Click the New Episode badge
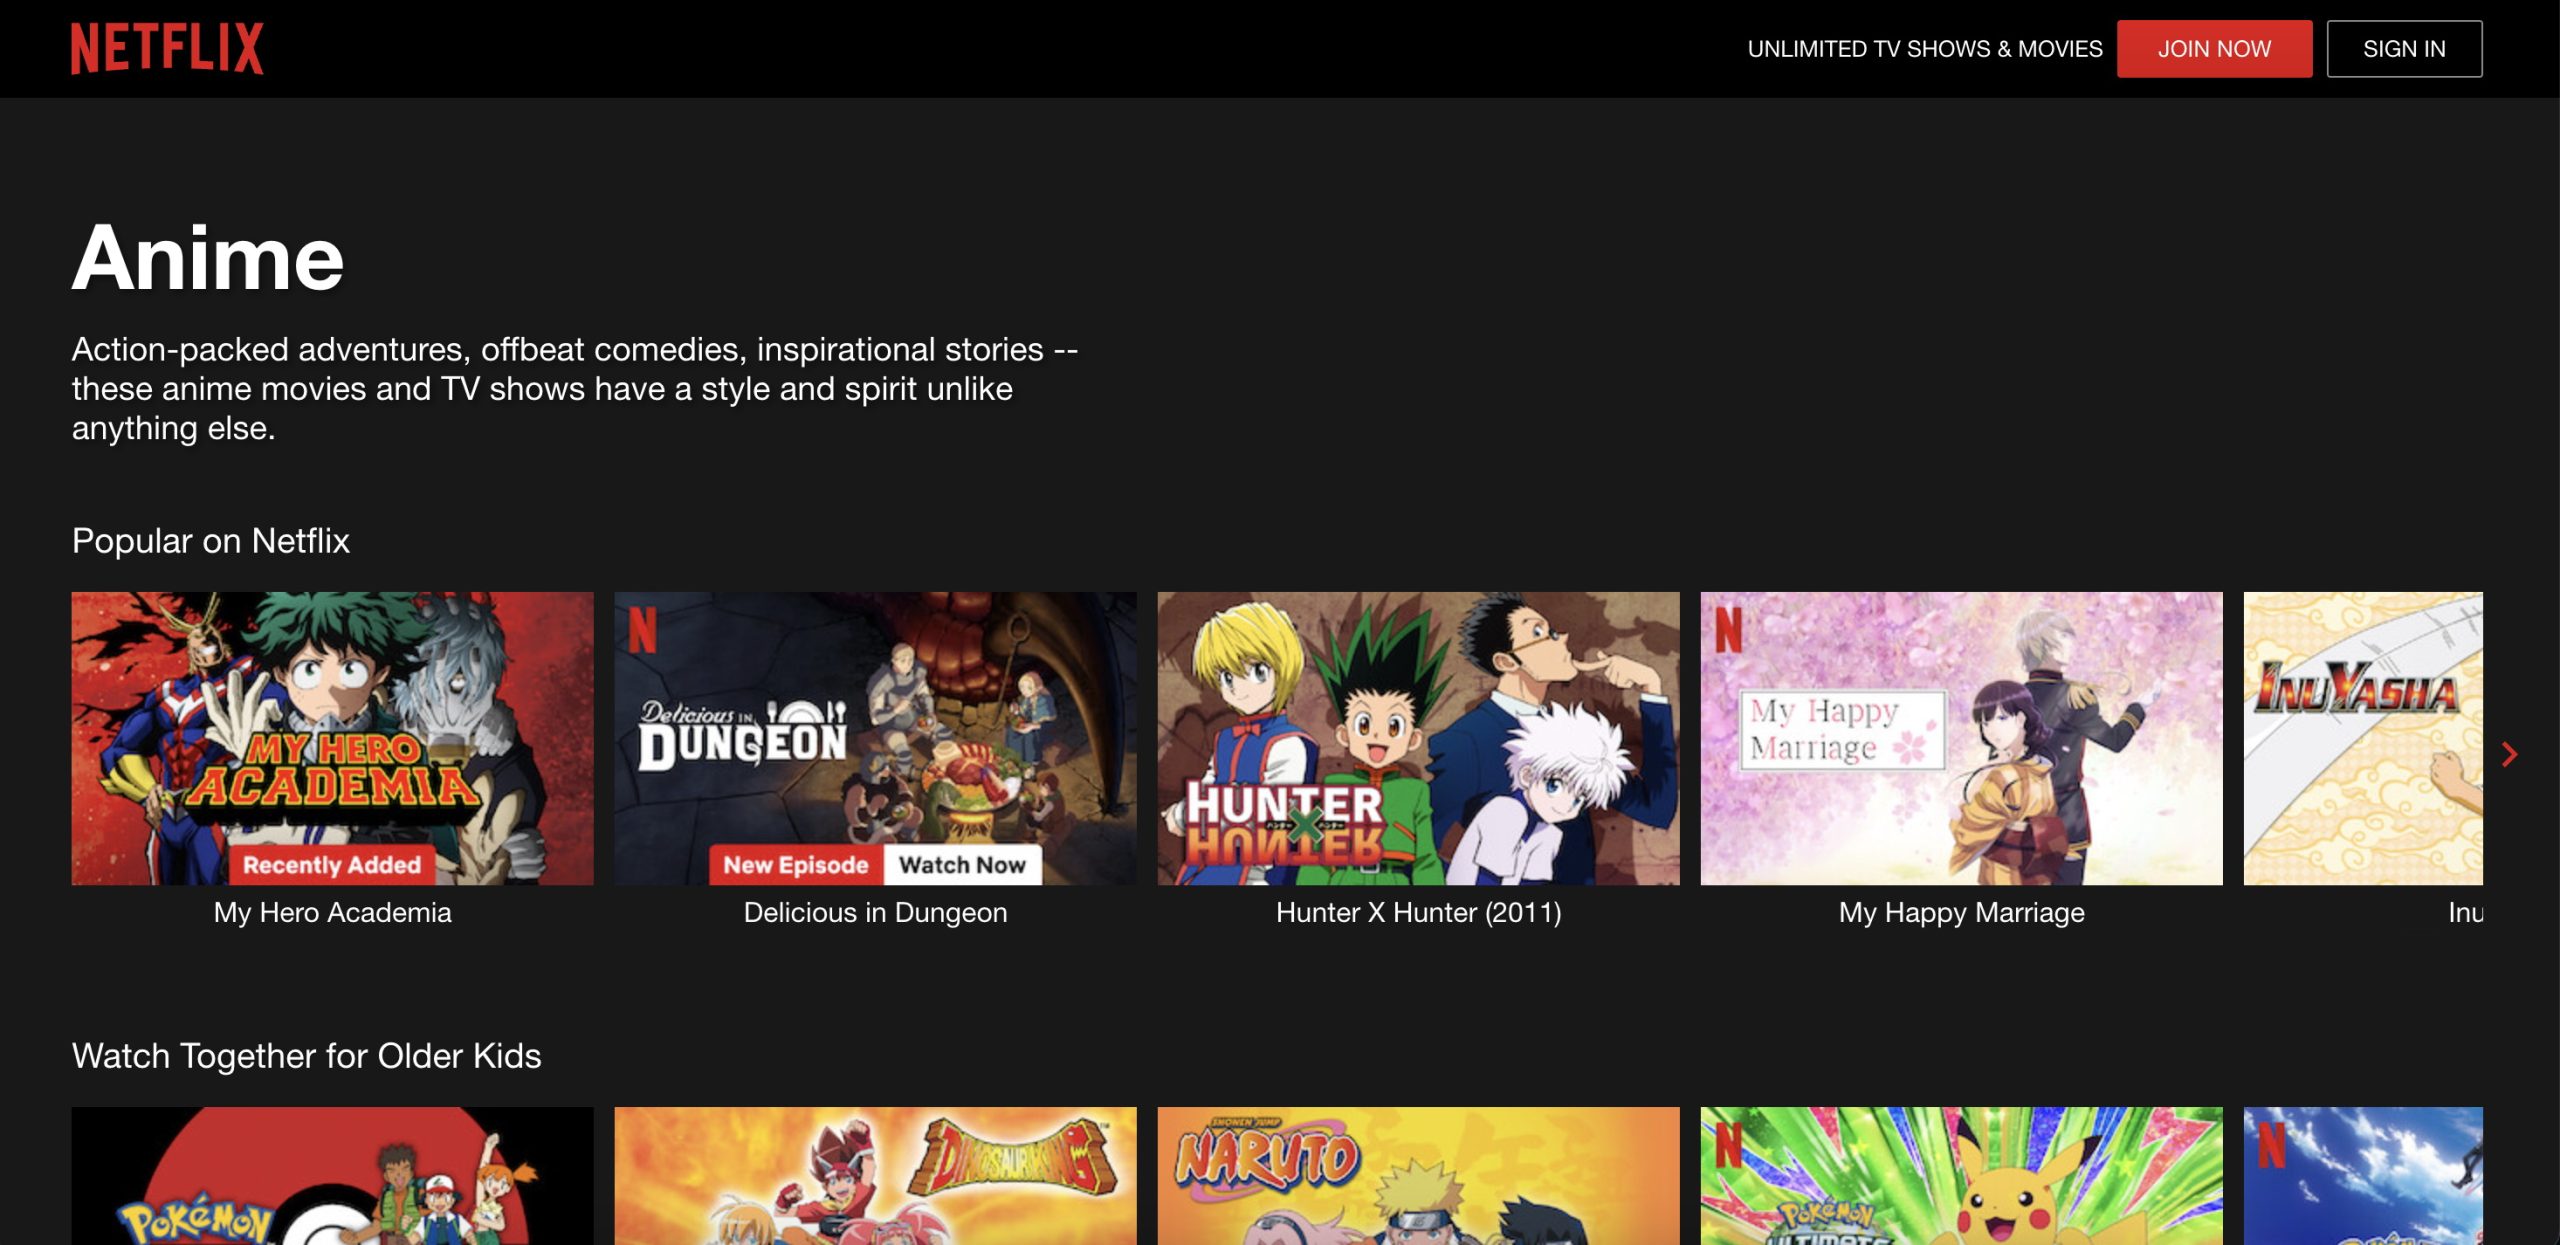This screenshot has height=1245, width=2560. click(x=795, y=864)
